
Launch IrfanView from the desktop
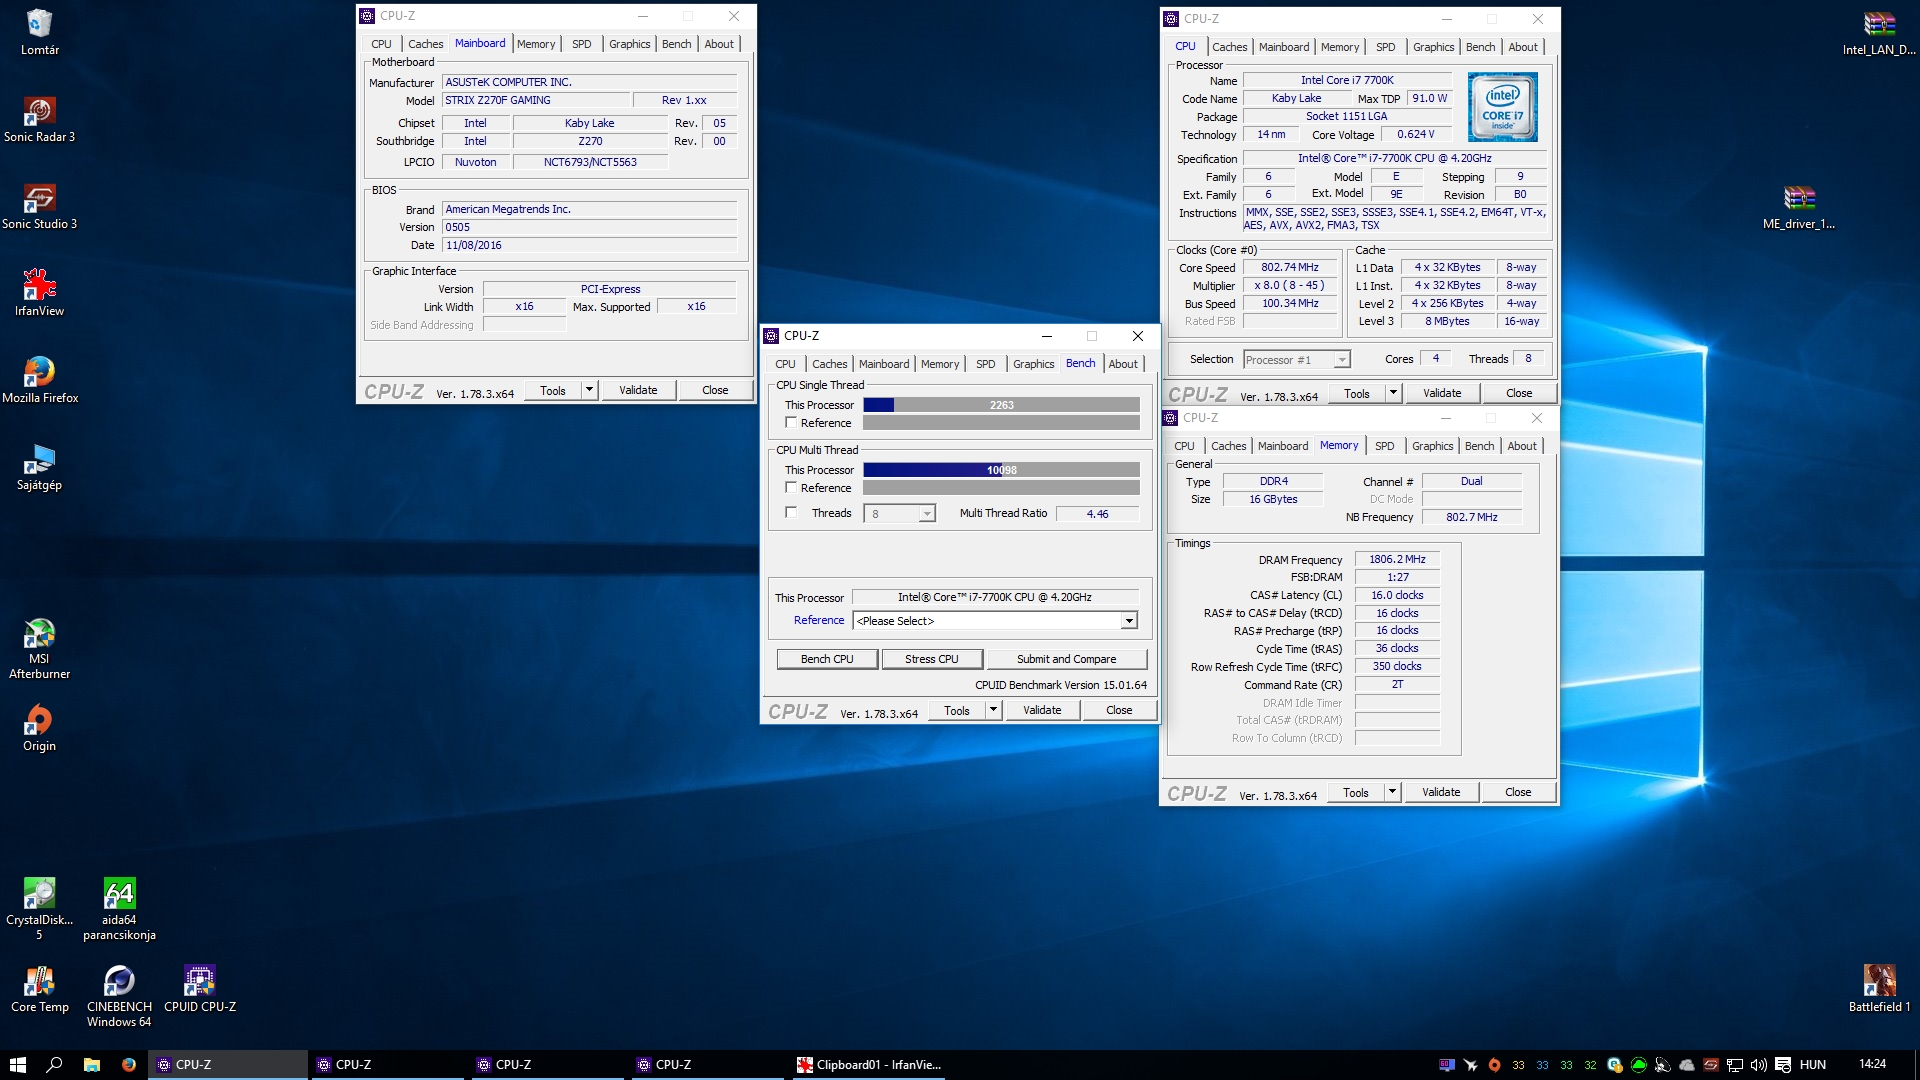coord(39,293)
